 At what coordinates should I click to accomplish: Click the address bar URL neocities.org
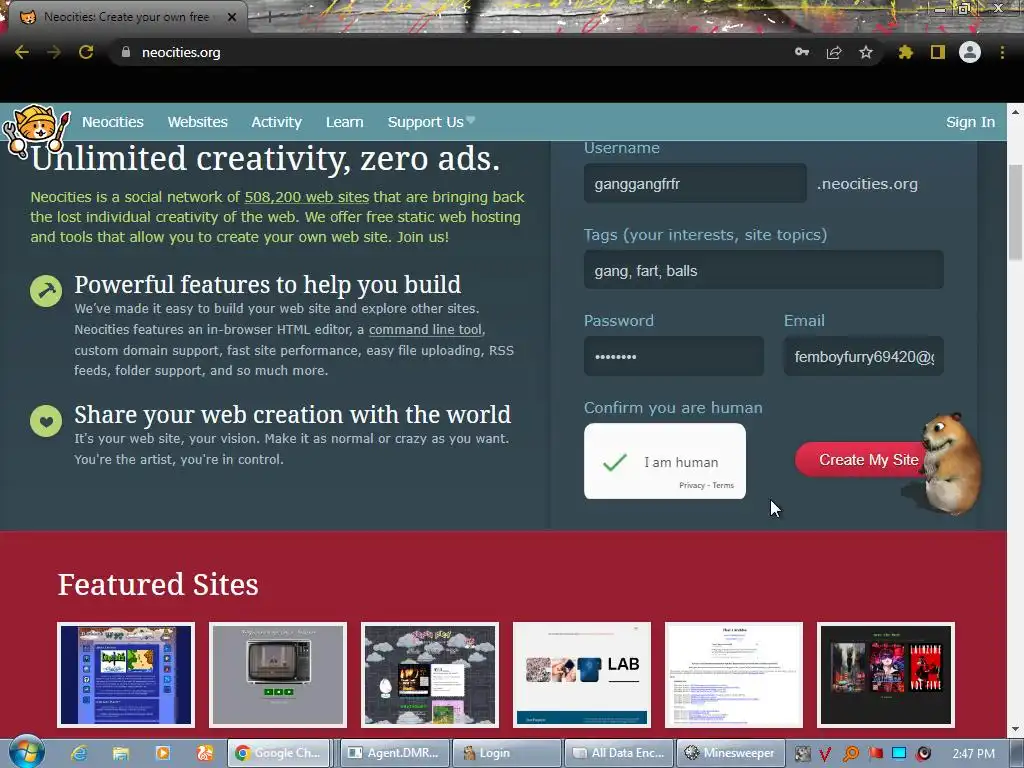181,52
